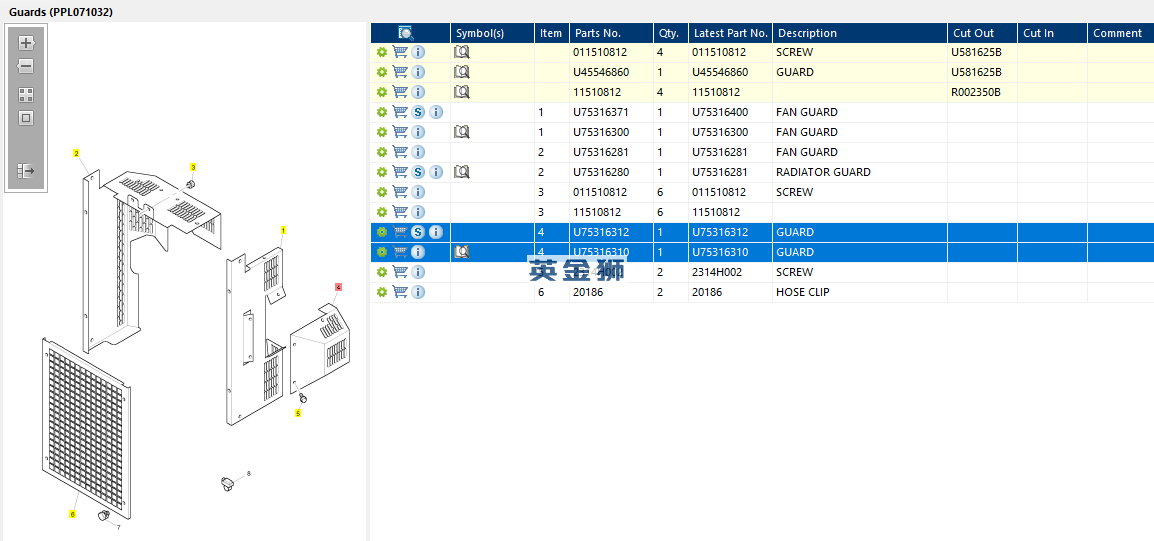Click gear icon for U75316310 GUARD
This screenshot has width=1154, height=541.
pos(381,252)
